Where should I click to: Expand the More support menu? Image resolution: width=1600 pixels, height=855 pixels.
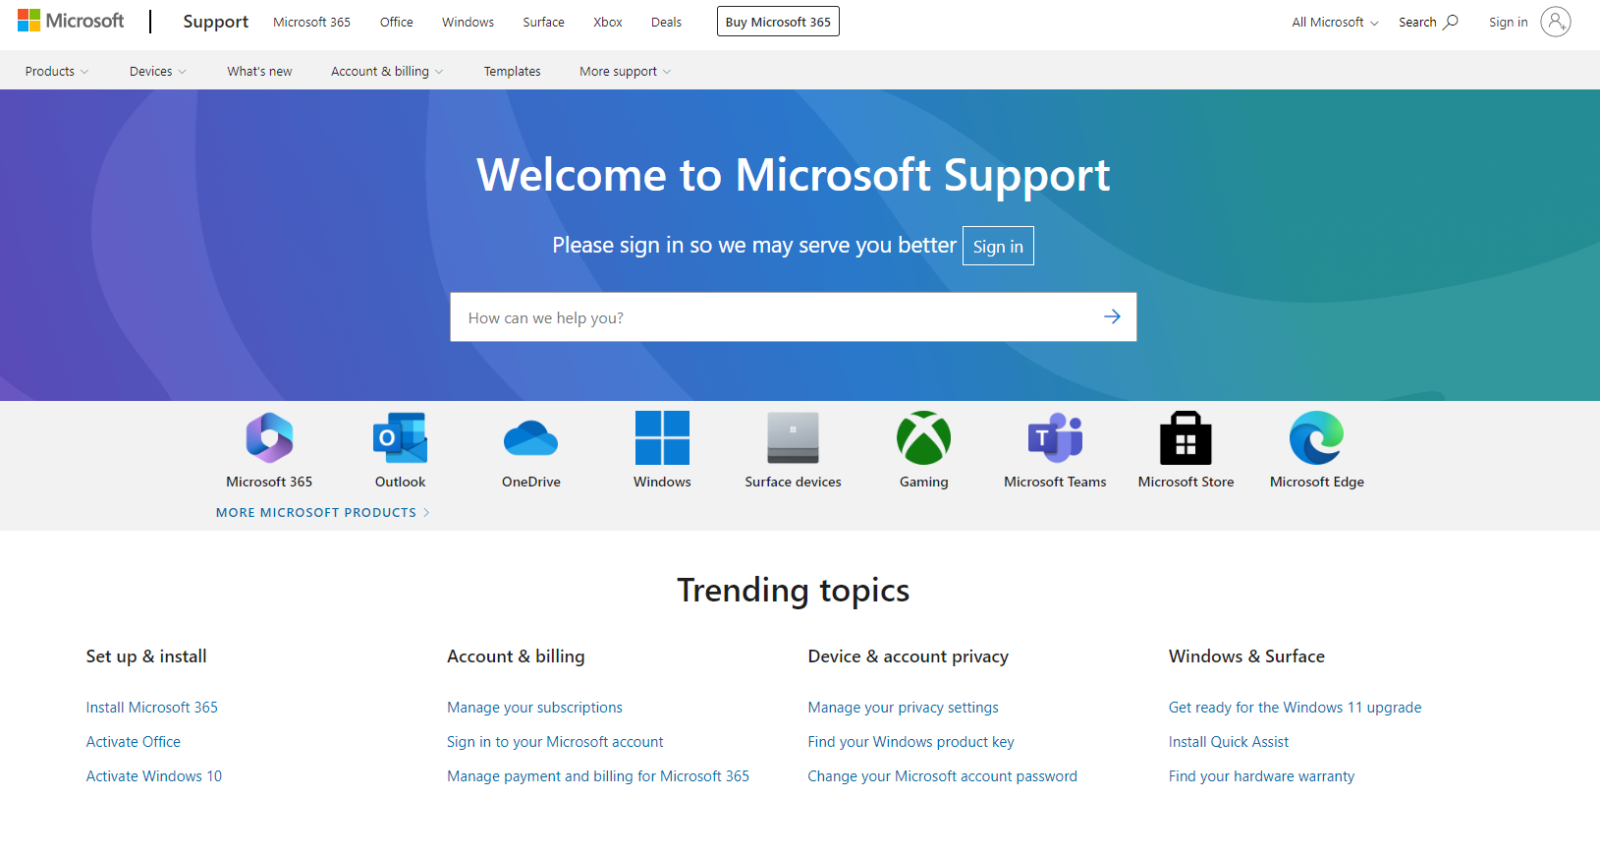(x=625, y=72)
